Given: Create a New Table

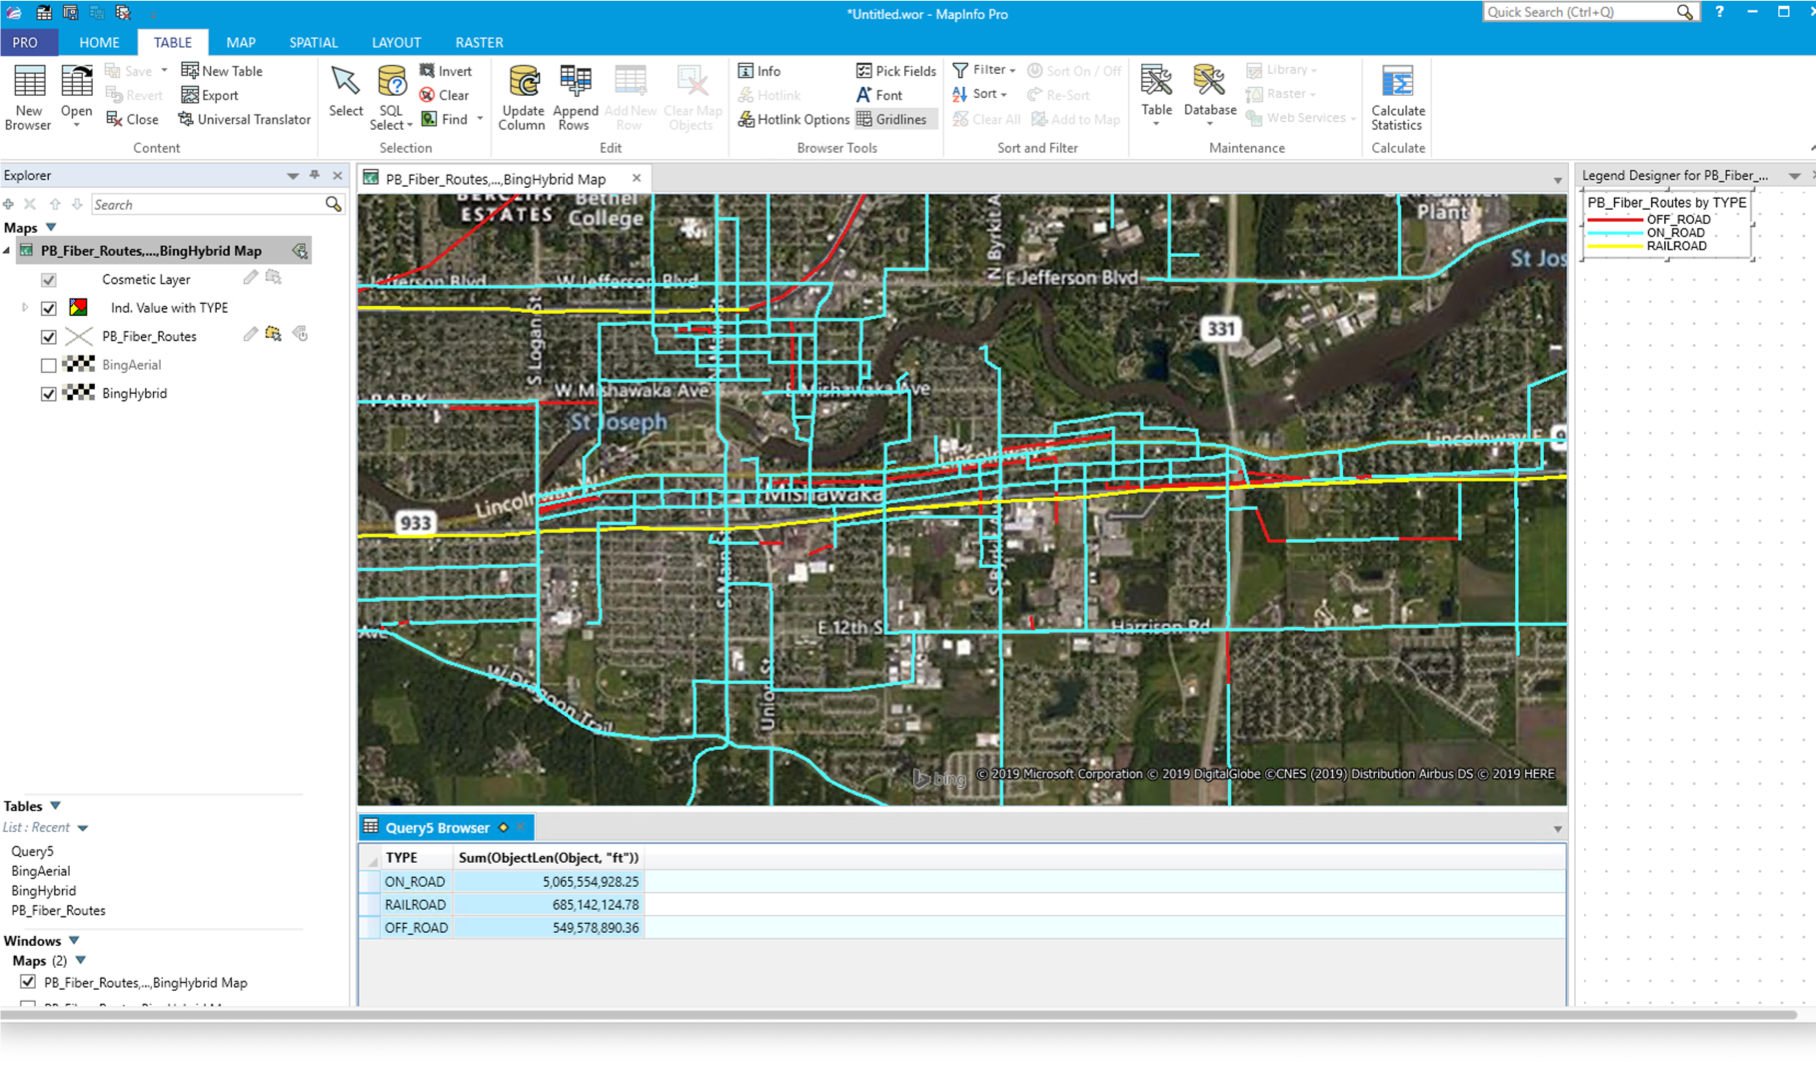Looking at the screenshot, I should (221, 71).
